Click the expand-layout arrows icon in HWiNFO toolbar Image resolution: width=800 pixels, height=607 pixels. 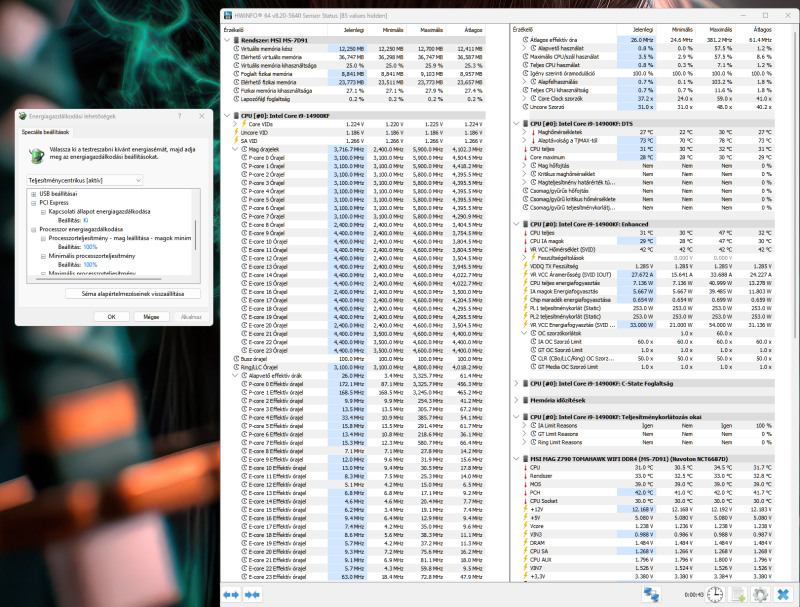(x=231, y=594)
